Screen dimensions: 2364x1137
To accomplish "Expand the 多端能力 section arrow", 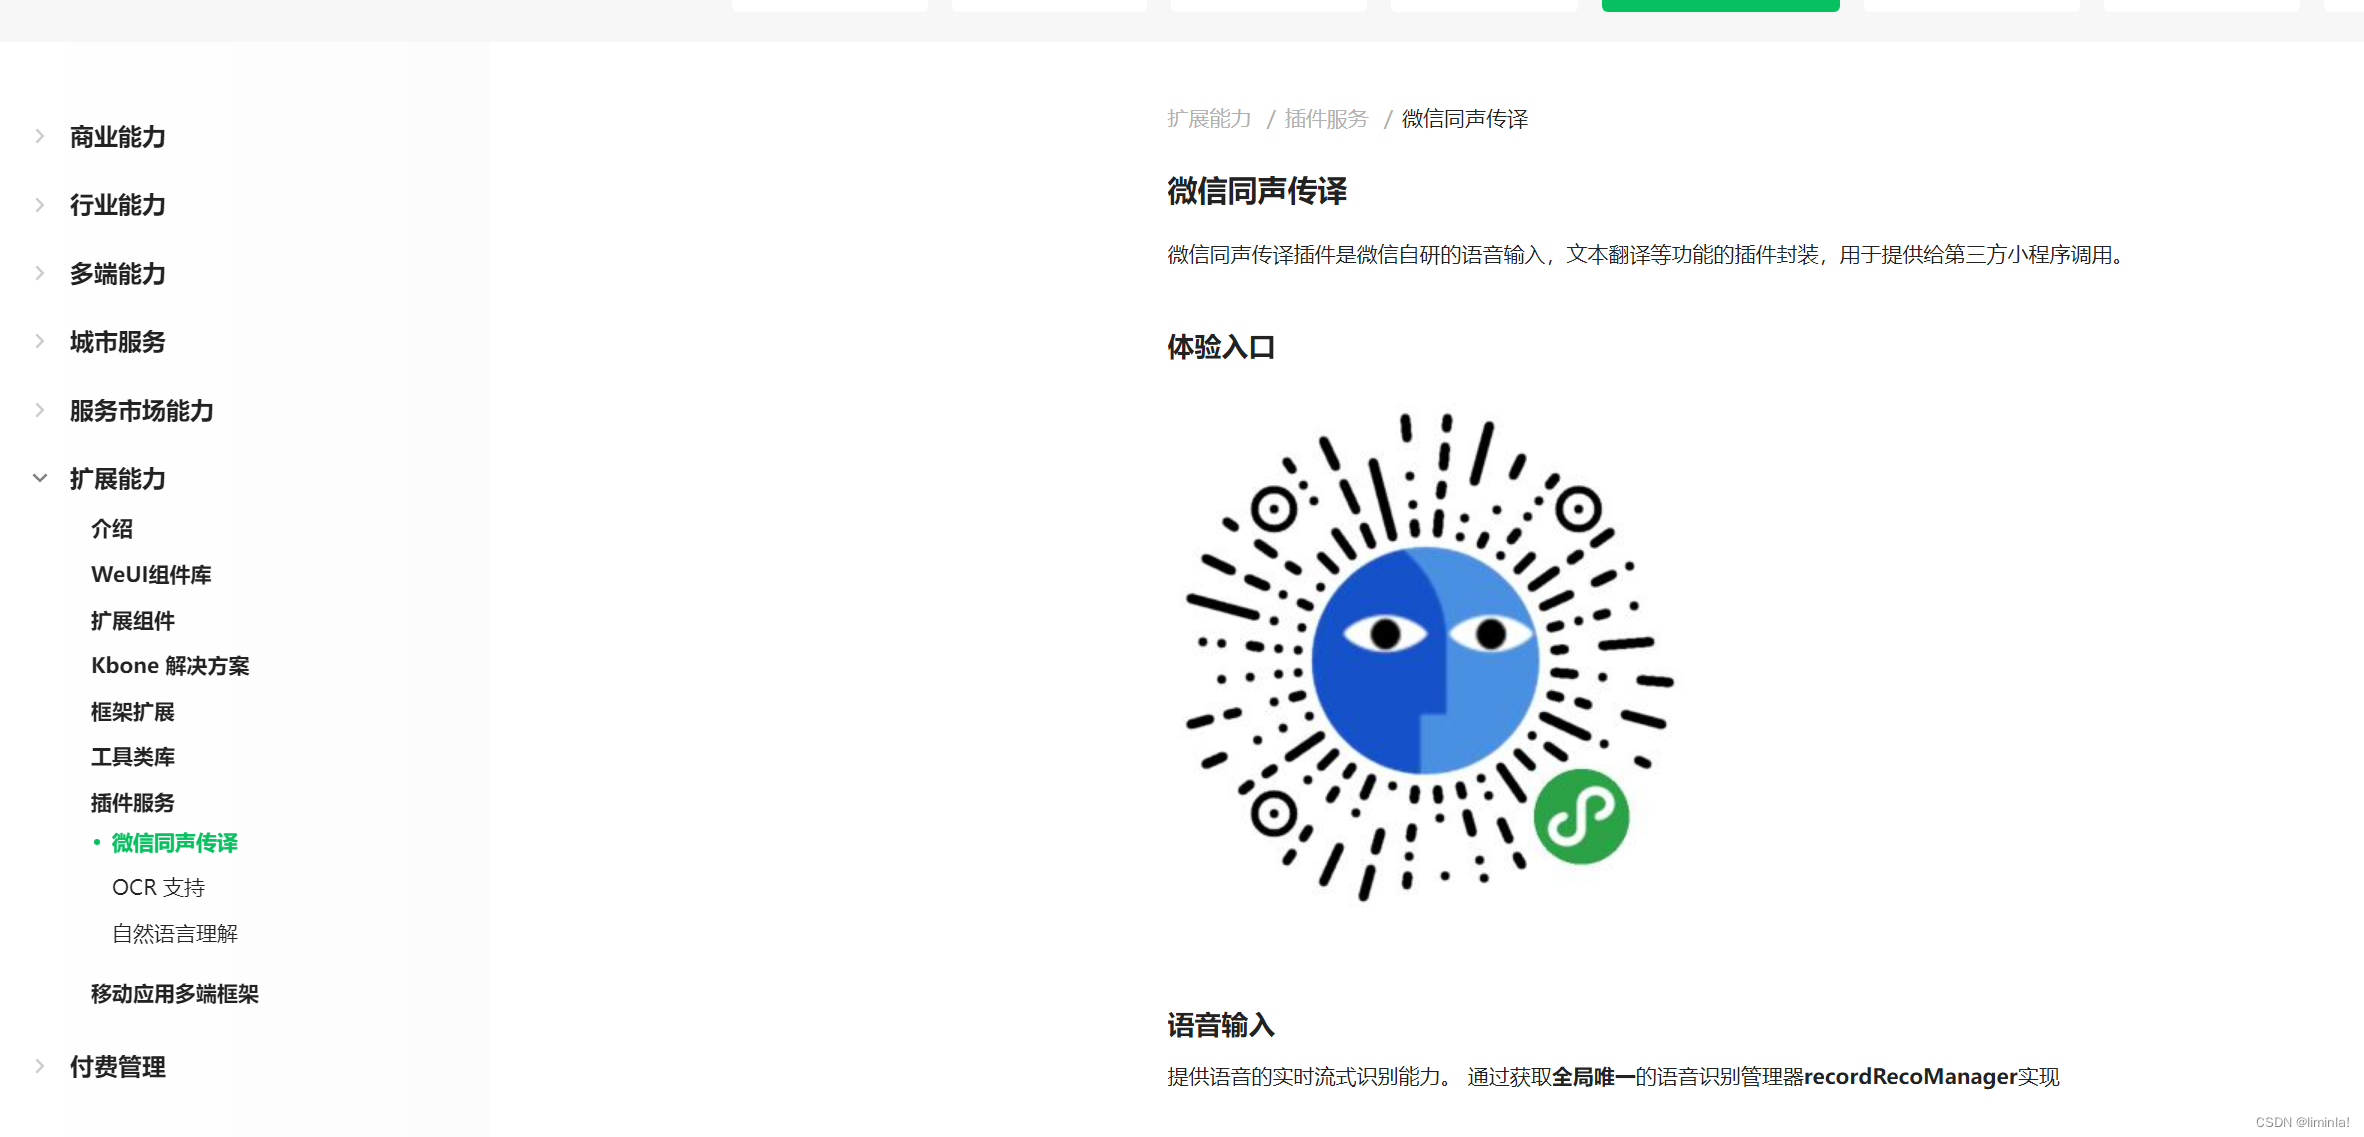I will [40, 273].
